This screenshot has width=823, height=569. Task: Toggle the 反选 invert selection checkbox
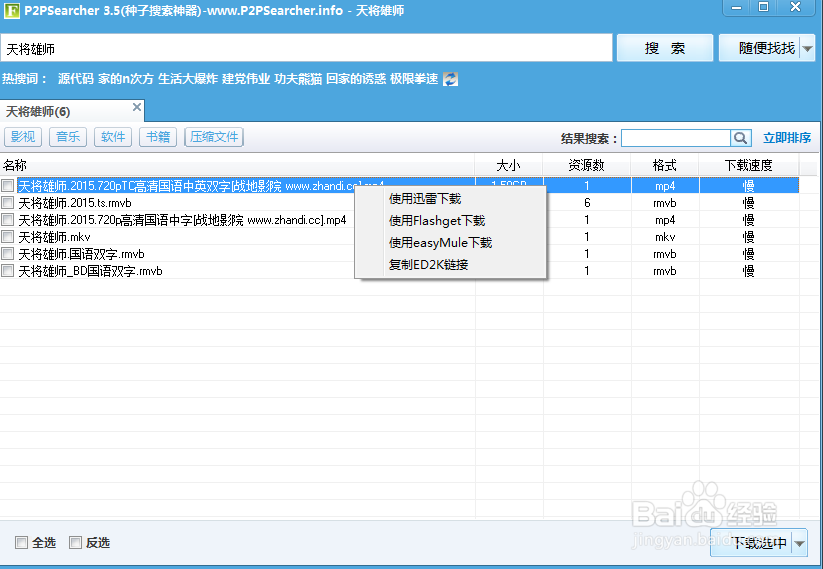(76, 543)
